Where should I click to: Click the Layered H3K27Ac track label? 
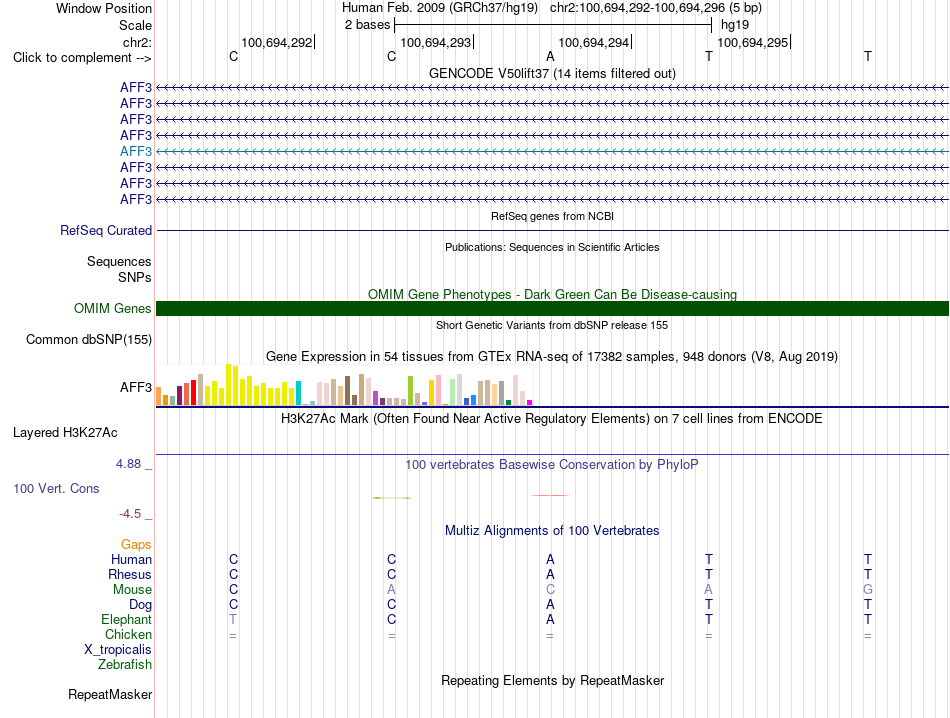[65, 433]
